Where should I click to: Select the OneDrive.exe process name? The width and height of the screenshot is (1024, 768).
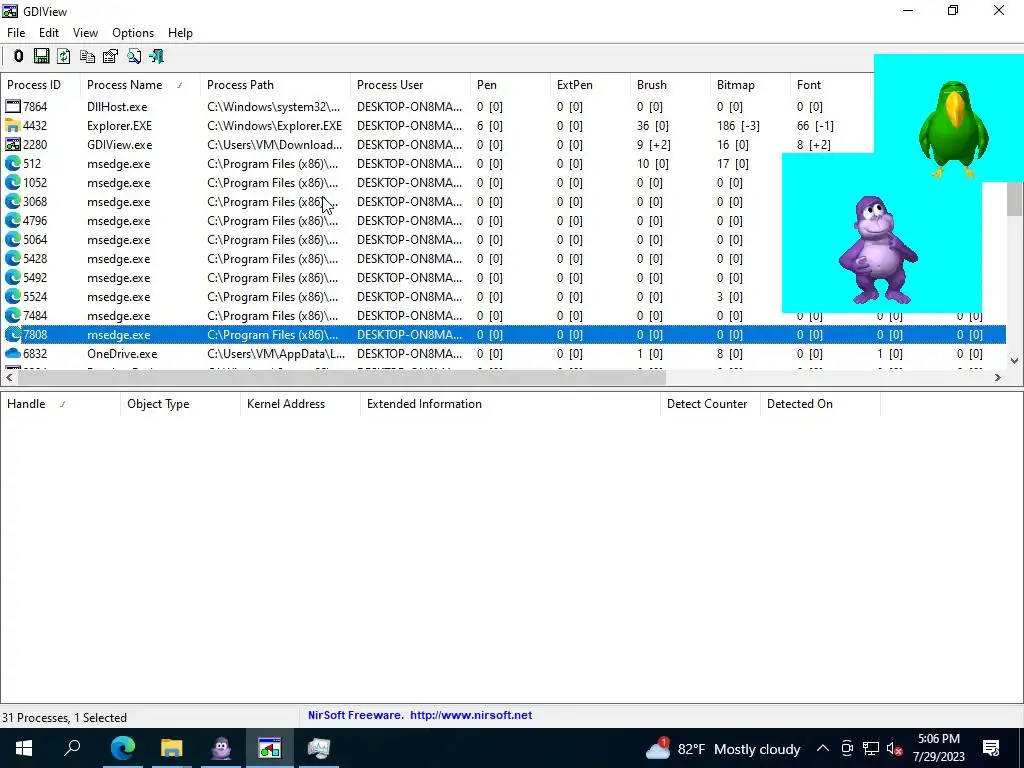(122, 353)
